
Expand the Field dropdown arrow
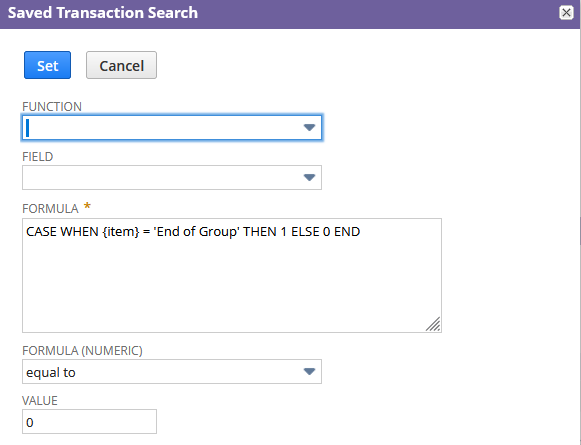click(309, 177)
